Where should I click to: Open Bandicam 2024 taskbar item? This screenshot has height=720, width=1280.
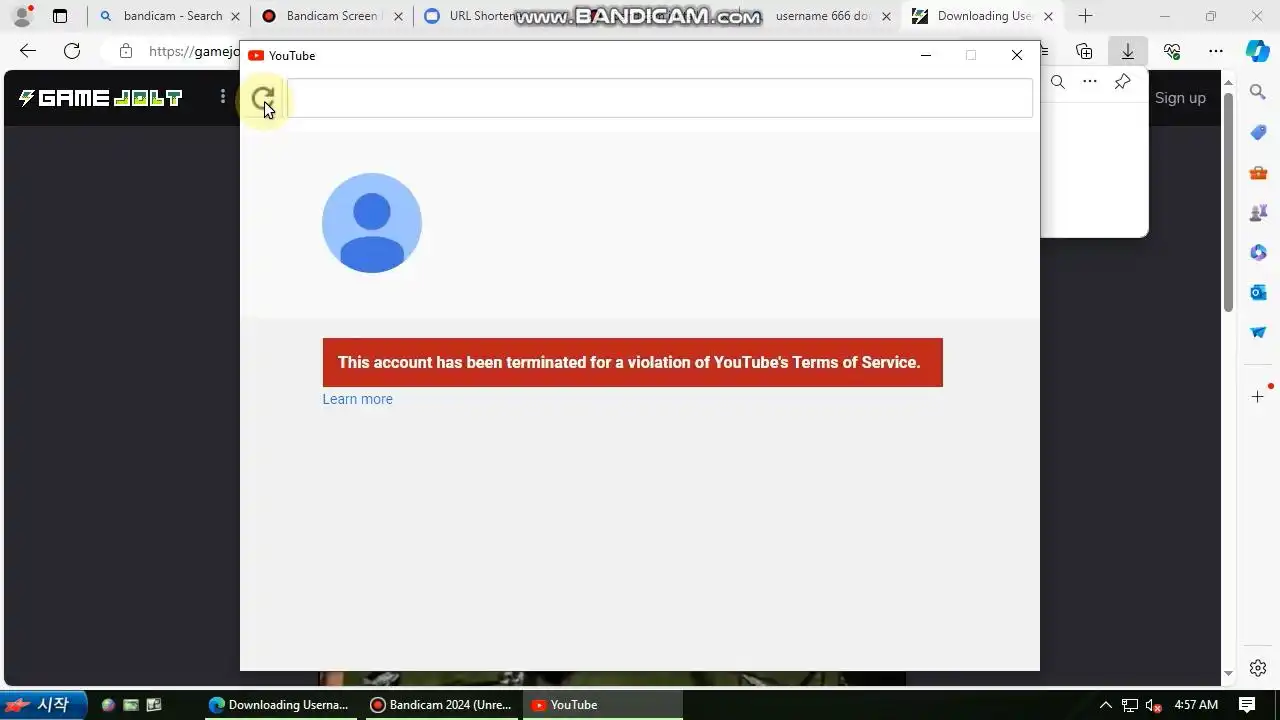click(x=440, y=705)
